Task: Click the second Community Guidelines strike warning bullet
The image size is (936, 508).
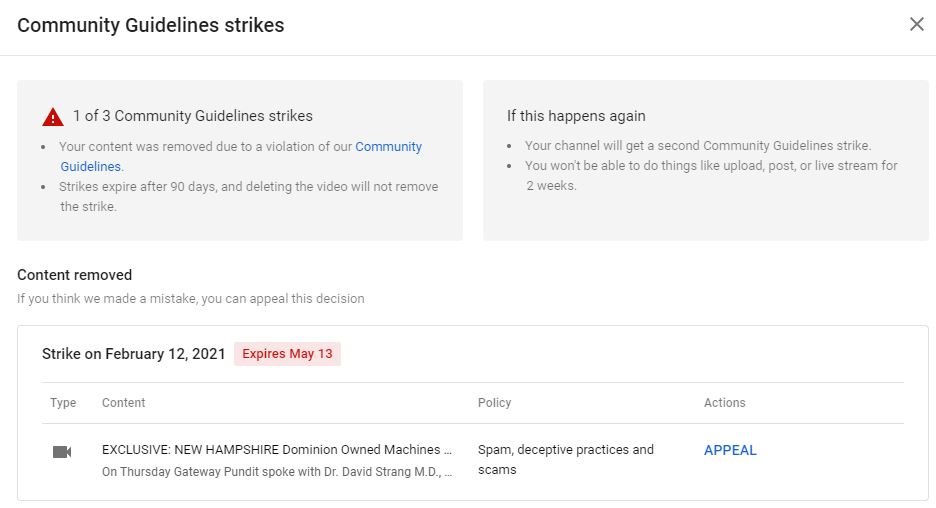Action: tap(697, 146)
